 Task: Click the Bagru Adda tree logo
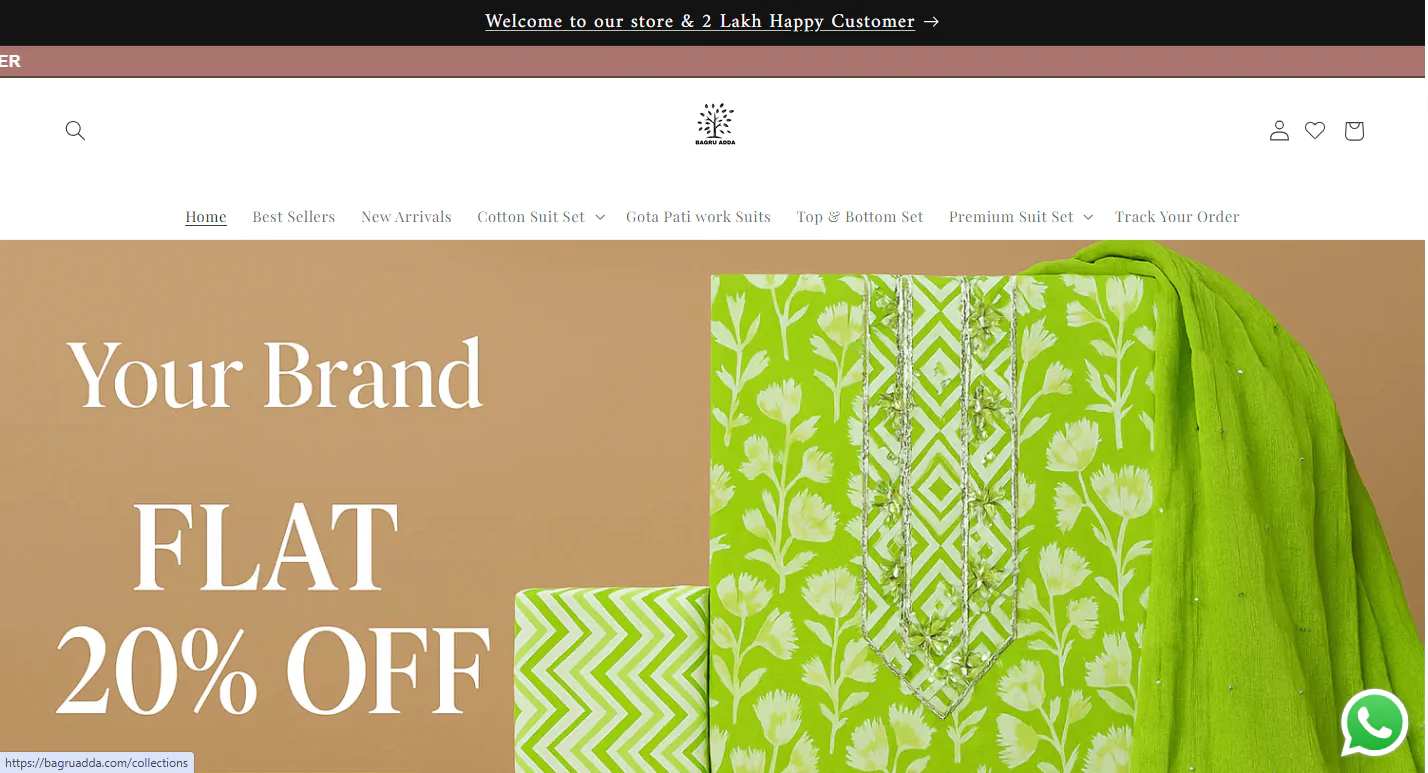tap(715, 125)
